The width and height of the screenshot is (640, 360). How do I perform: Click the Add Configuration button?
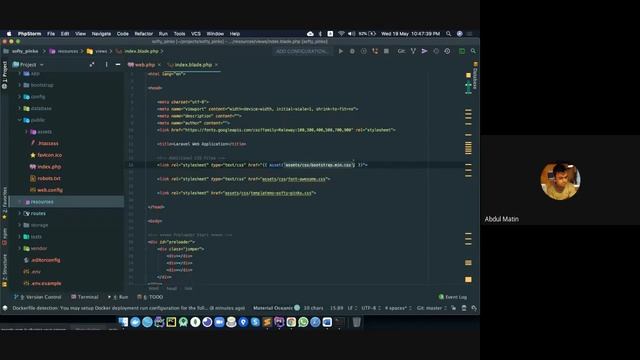(x=302, y=51)
